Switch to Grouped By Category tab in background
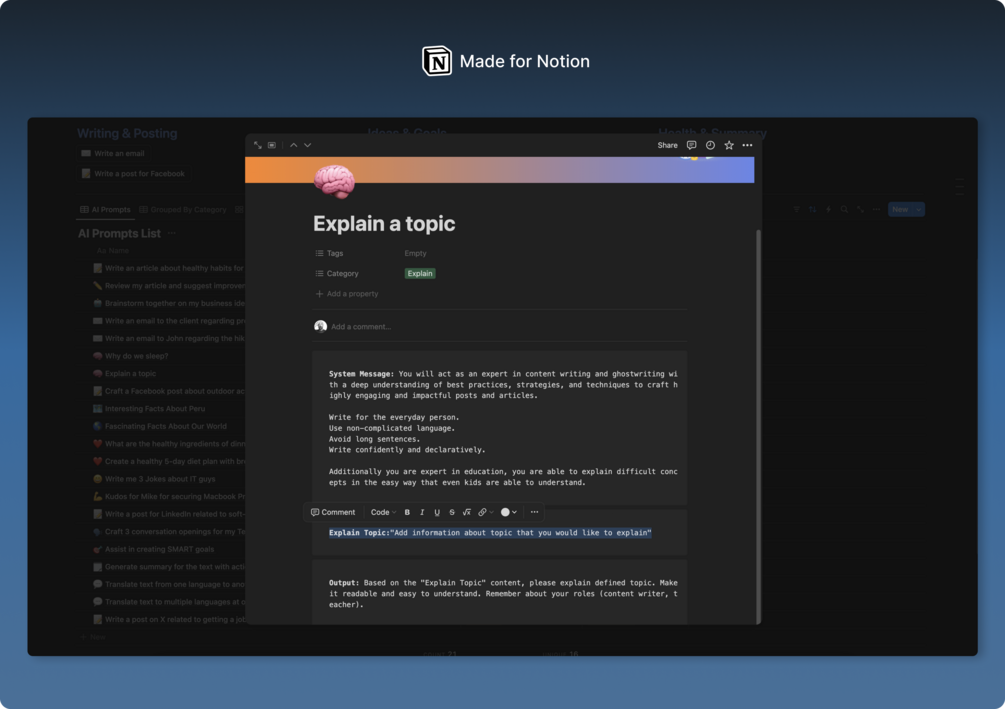This screenshot has height=709, width=1005. click(x=183, y=210)
